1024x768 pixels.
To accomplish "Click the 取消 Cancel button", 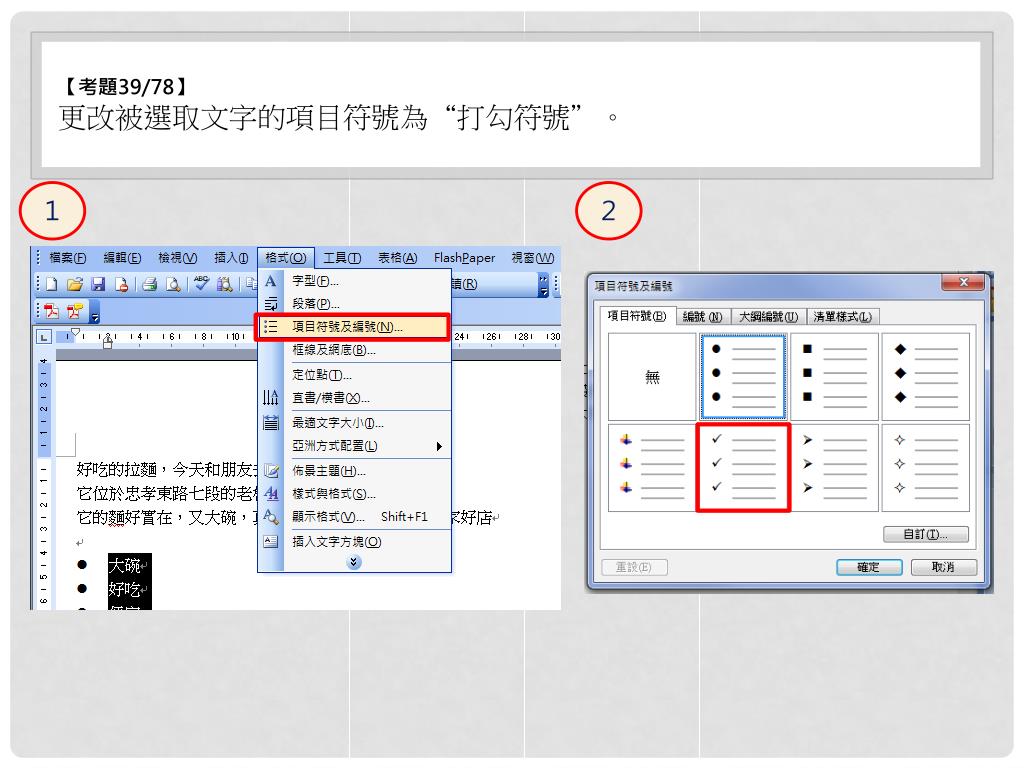I will [x=944, y=567].
